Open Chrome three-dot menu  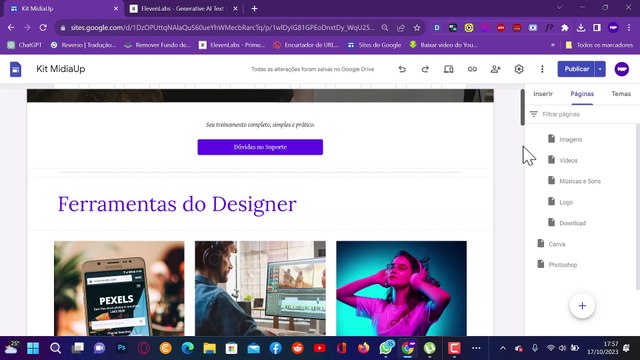629,28
